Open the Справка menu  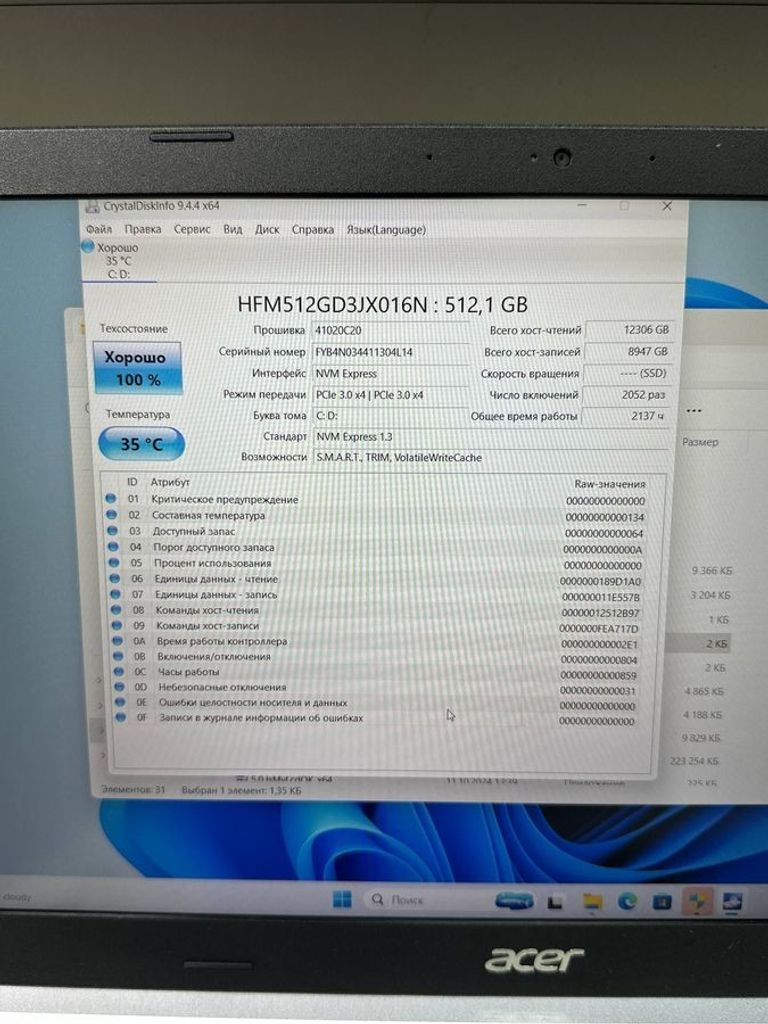(312, 230)
